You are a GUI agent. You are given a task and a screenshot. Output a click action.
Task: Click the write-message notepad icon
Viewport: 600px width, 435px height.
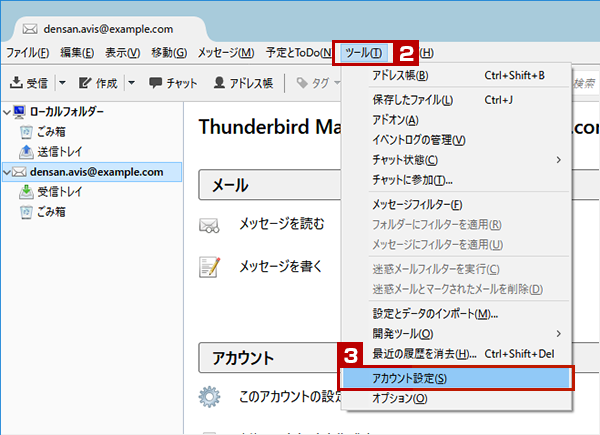[x=209, y=267]
